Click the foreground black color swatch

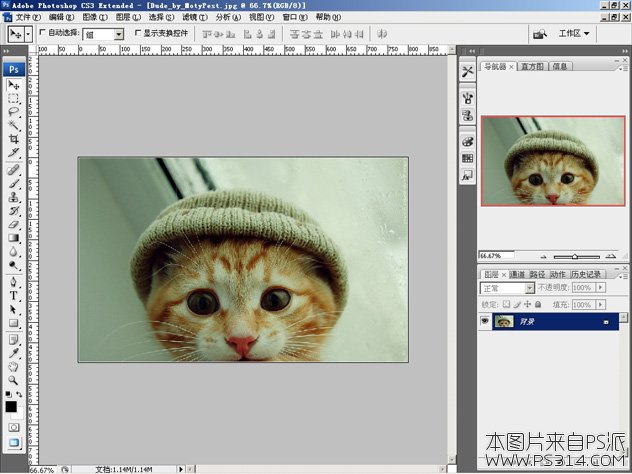[x=11, y=406]
